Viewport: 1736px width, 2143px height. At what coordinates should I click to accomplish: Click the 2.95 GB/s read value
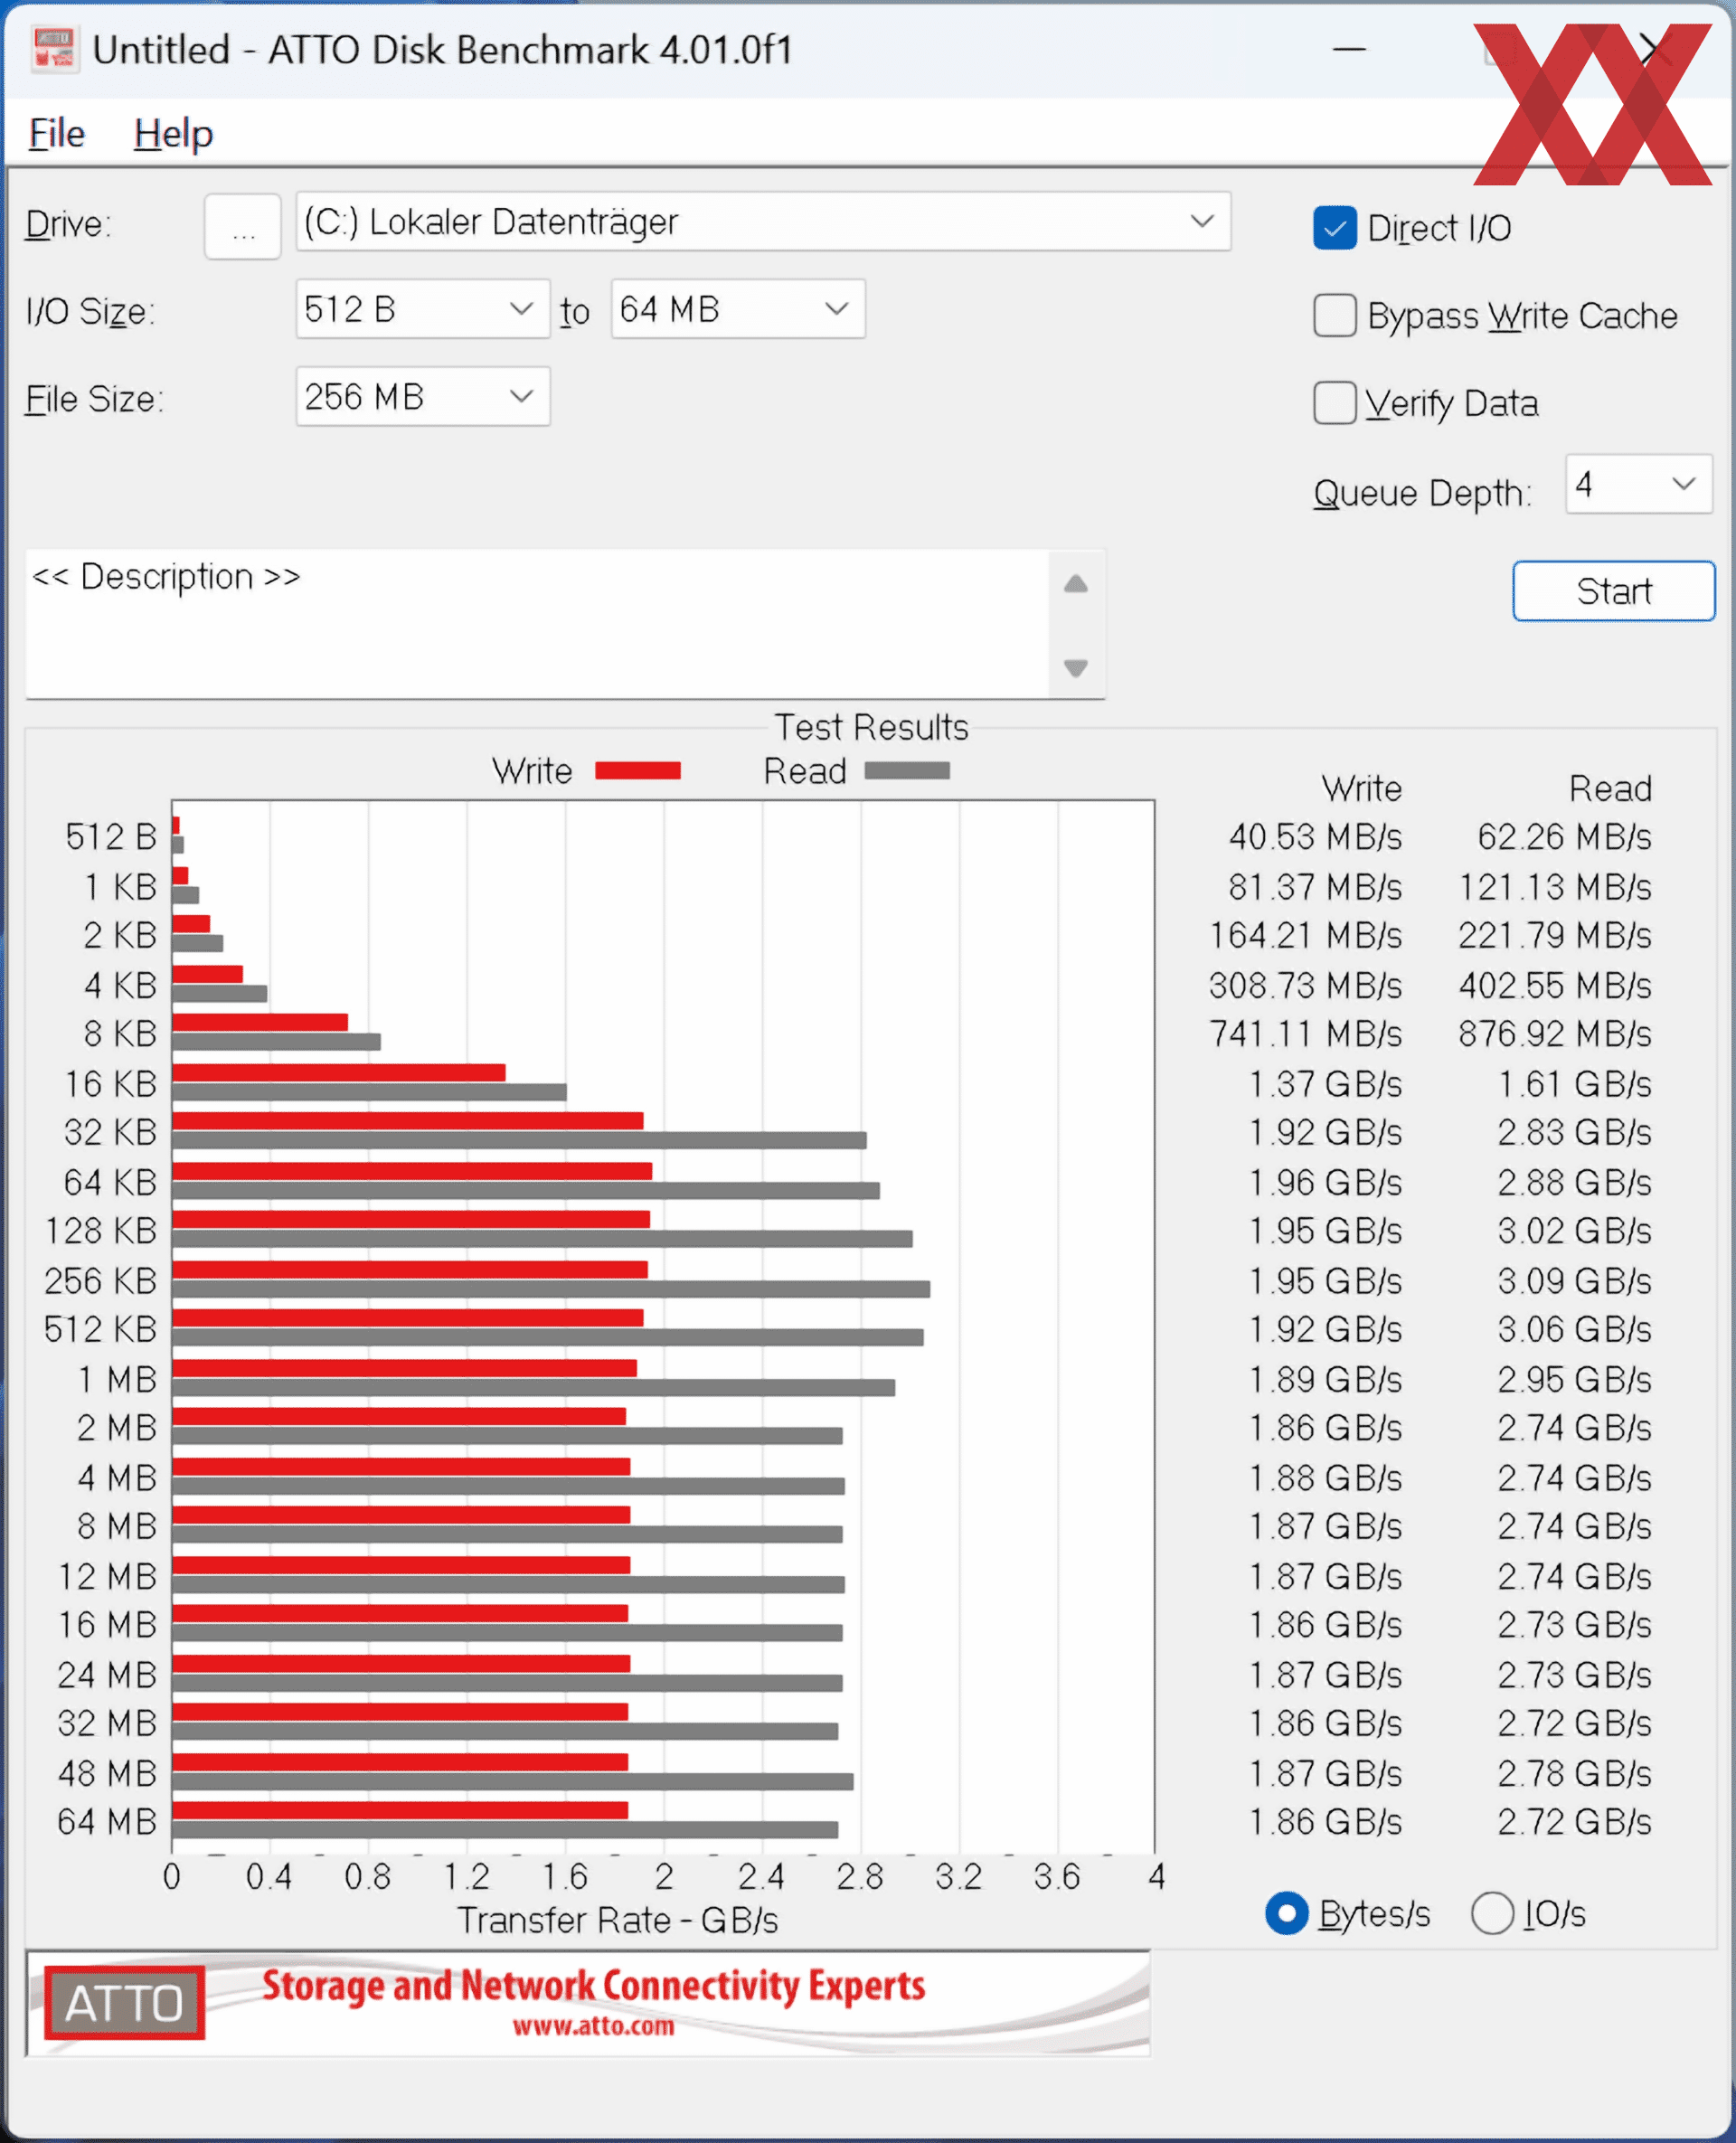point(1574,1380)
